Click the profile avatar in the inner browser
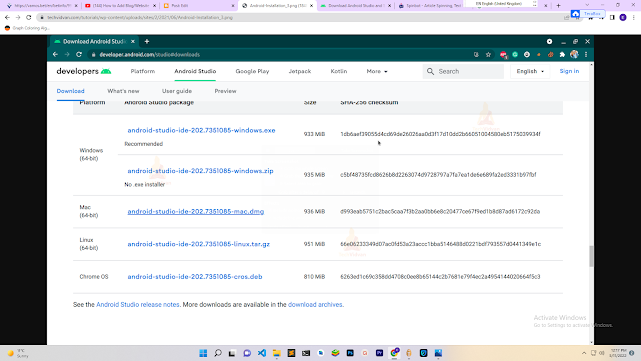Image resolution: width=641 pixels, height=361 pixels. (x=574, y=54)
